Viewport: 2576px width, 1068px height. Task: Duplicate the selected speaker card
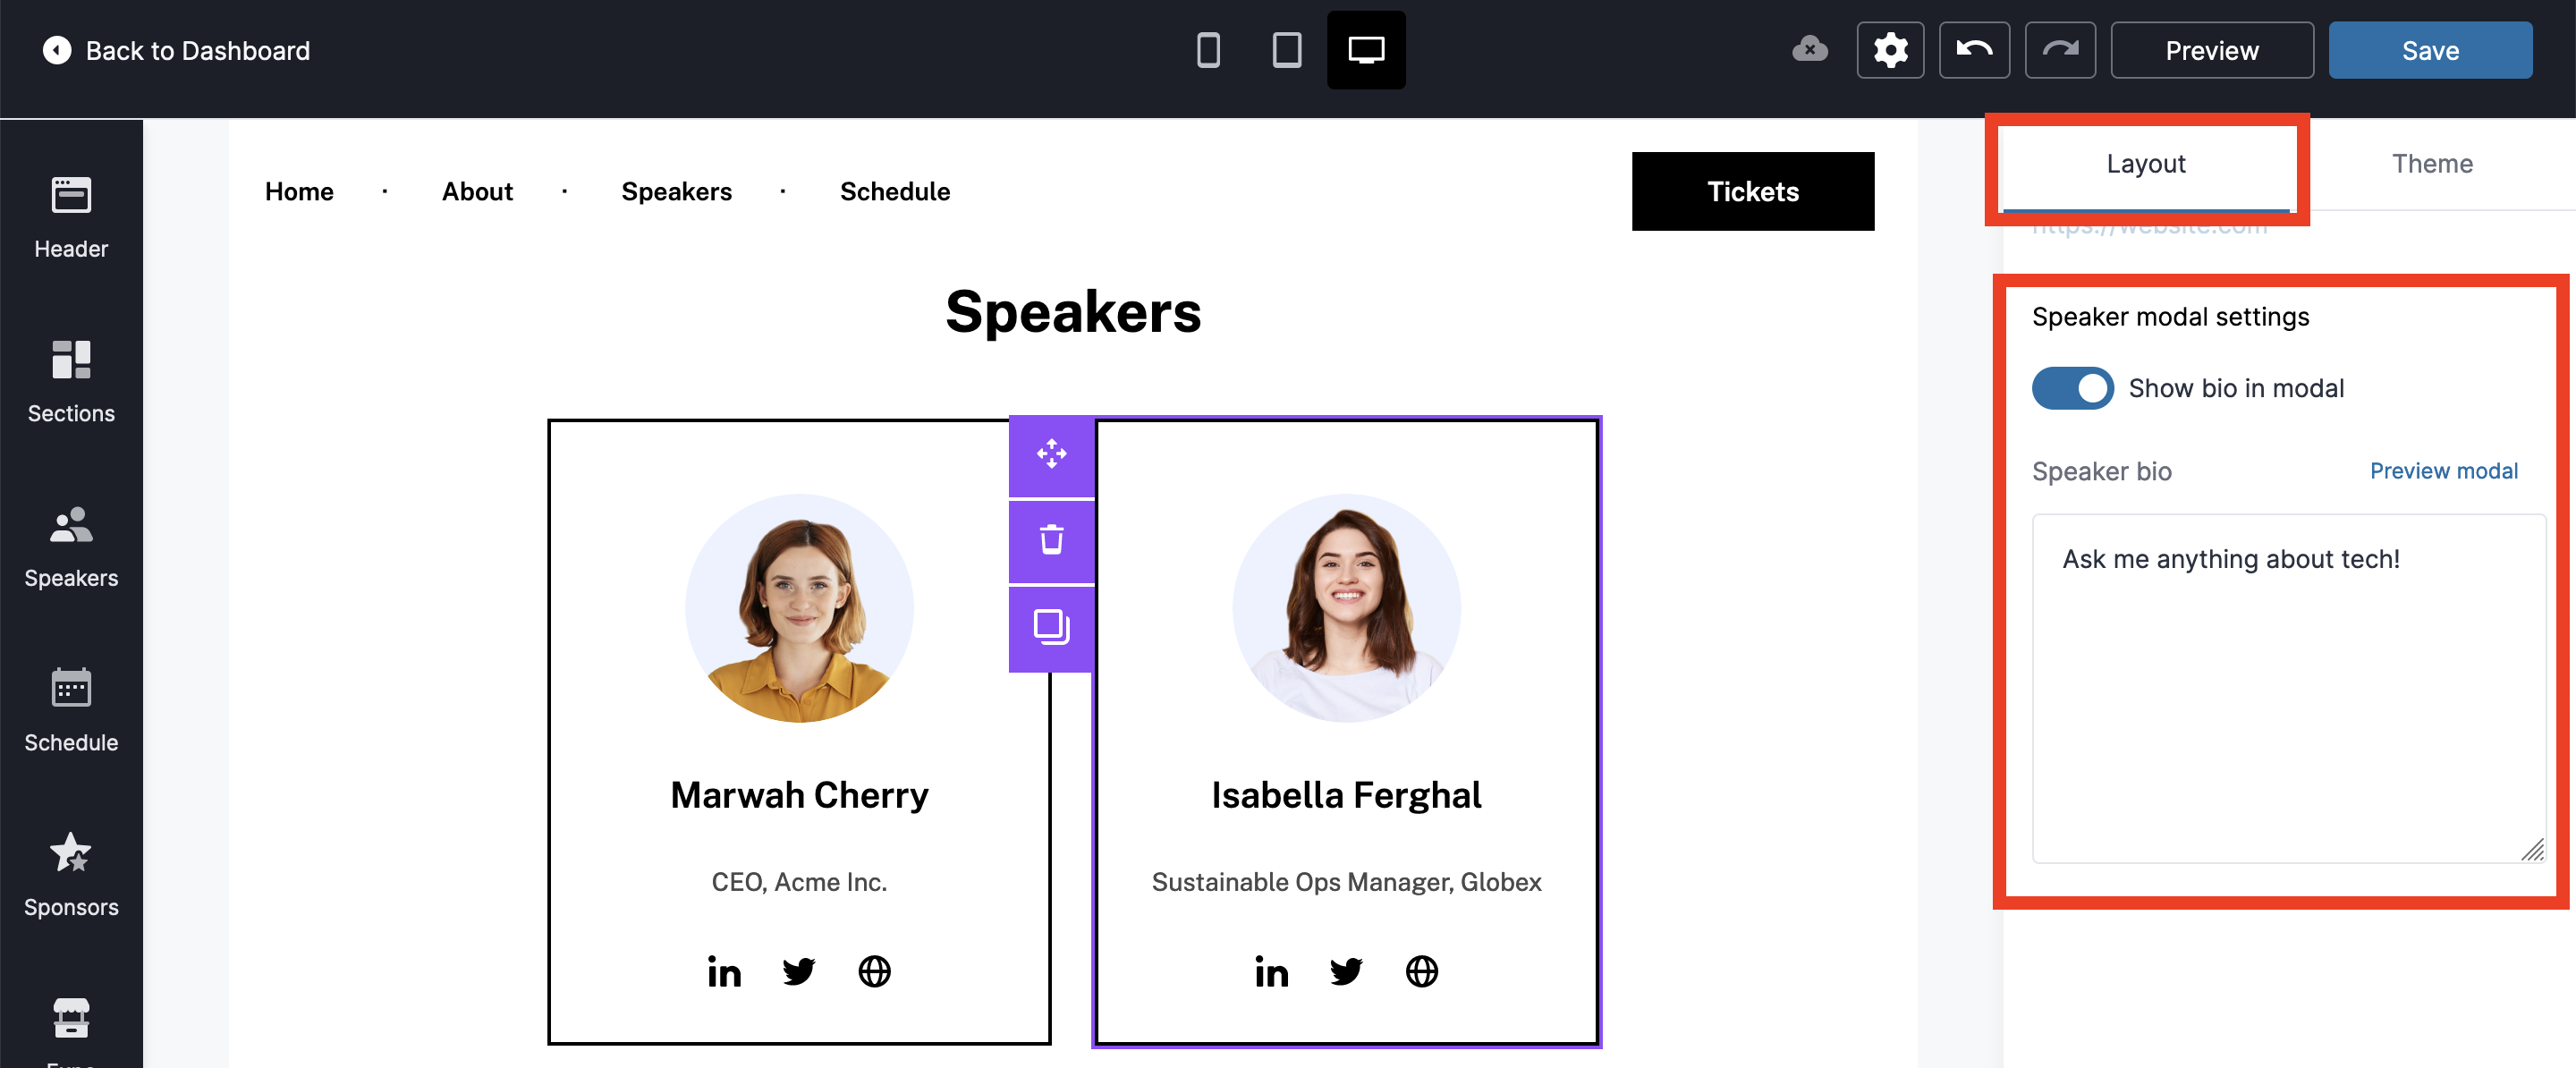pyautogui.click(x=1051, y=627)
